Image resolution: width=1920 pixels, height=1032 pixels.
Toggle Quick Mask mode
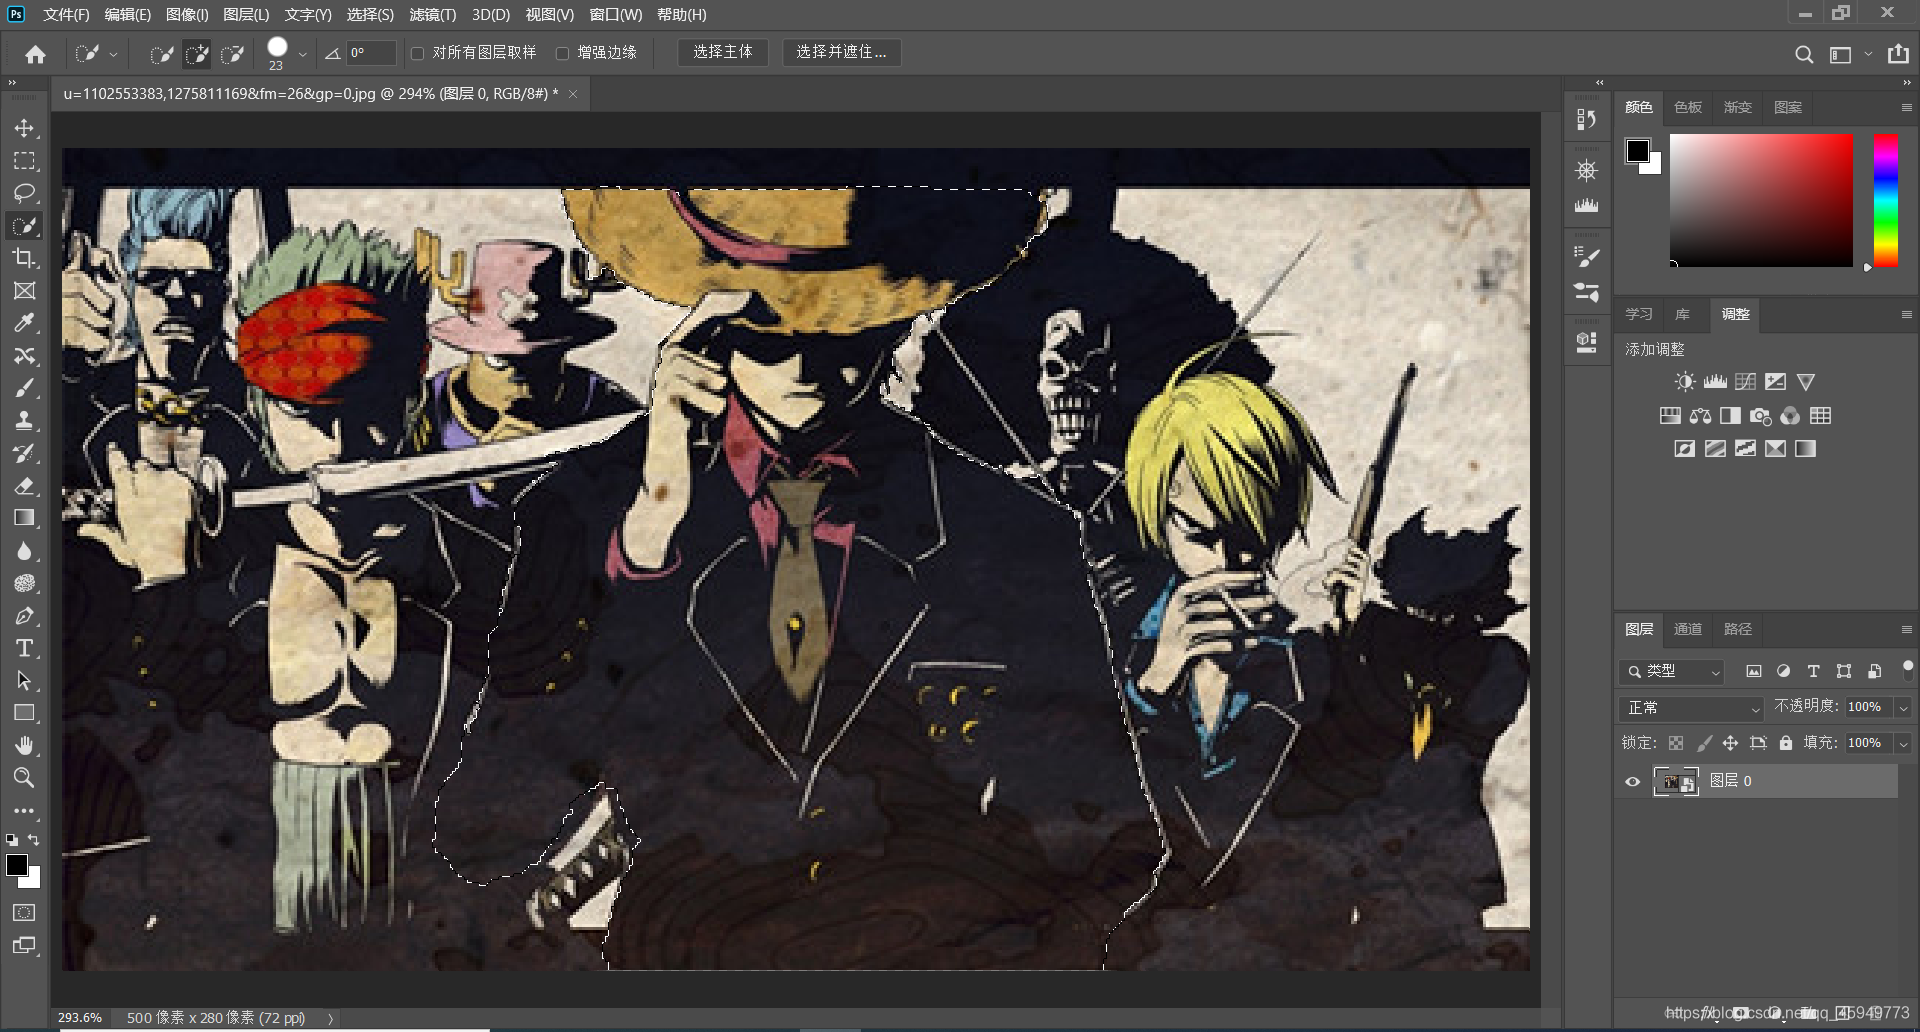click(24, 912)
